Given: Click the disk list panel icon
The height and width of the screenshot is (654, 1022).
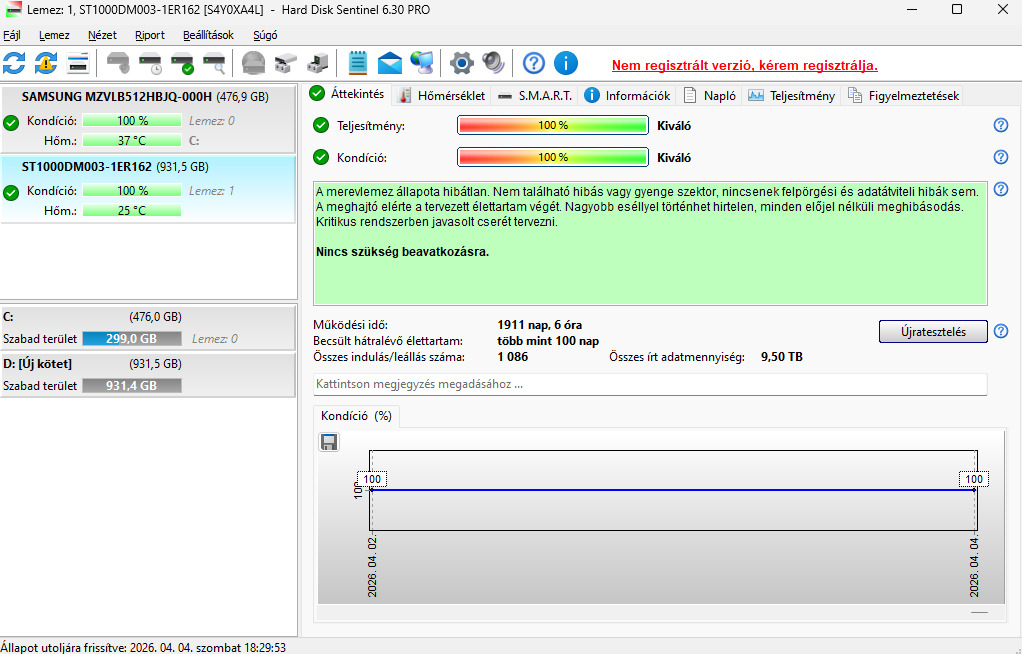Looking at the screenshot, I should click(78, 63).
